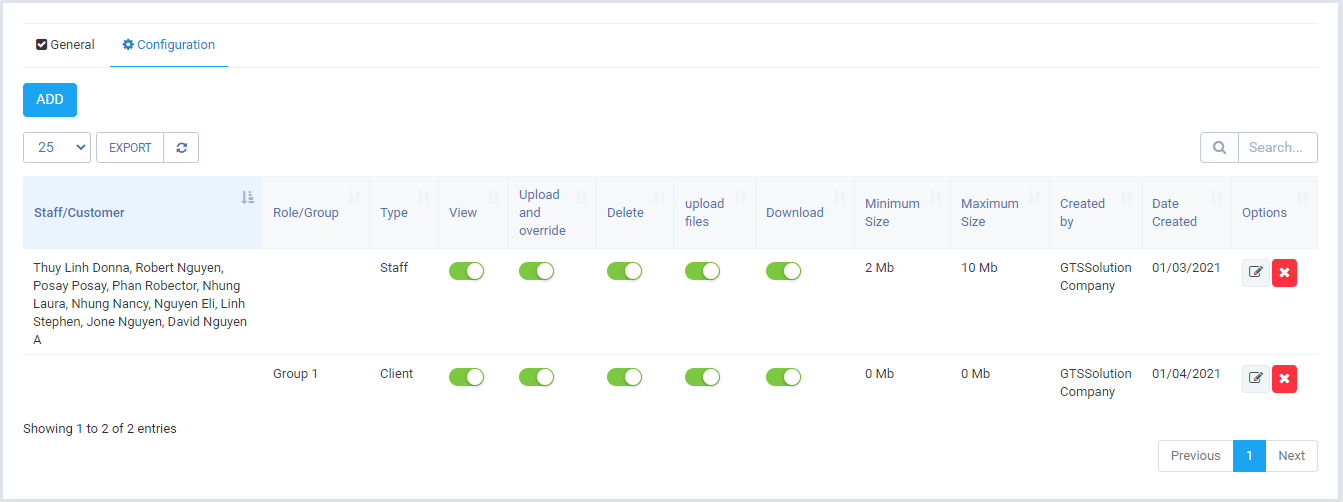This screenshot has height=502, width=1343.
Task: Edit the Group 1 Client row
Action: pos(1256,379)
